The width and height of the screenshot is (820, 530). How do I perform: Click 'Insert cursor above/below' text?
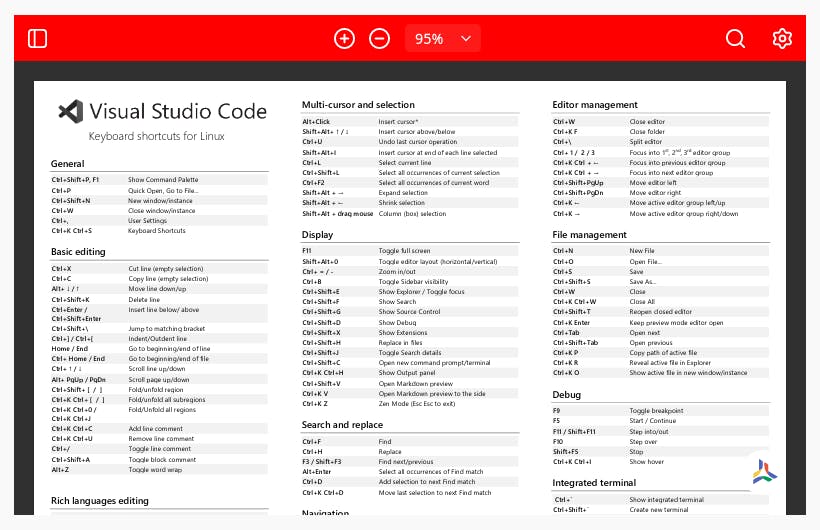[x=417, y=132]
